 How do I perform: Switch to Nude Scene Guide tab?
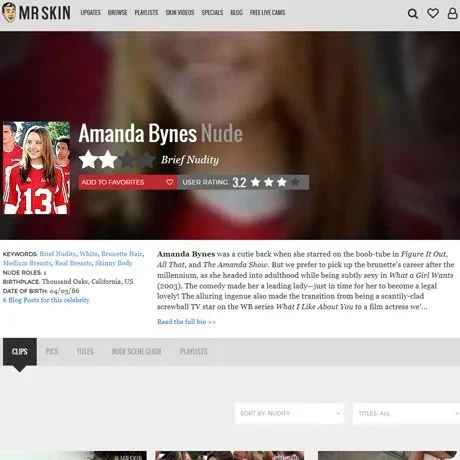[x=137, y=352]
